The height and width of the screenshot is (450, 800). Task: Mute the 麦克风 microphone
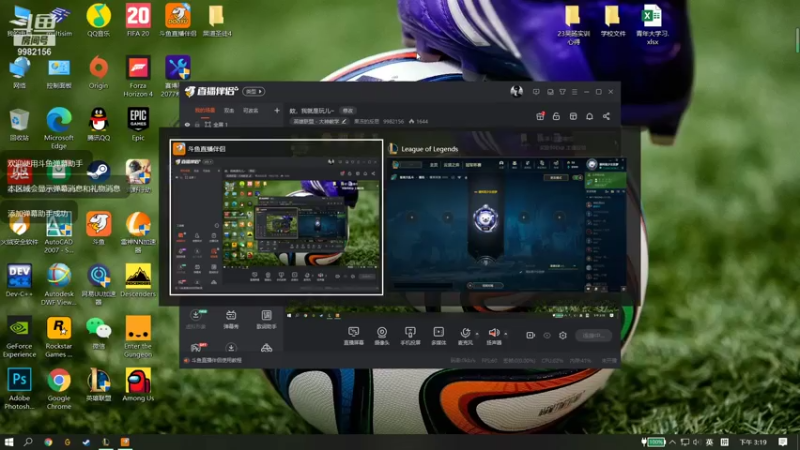tap(465, 336)
